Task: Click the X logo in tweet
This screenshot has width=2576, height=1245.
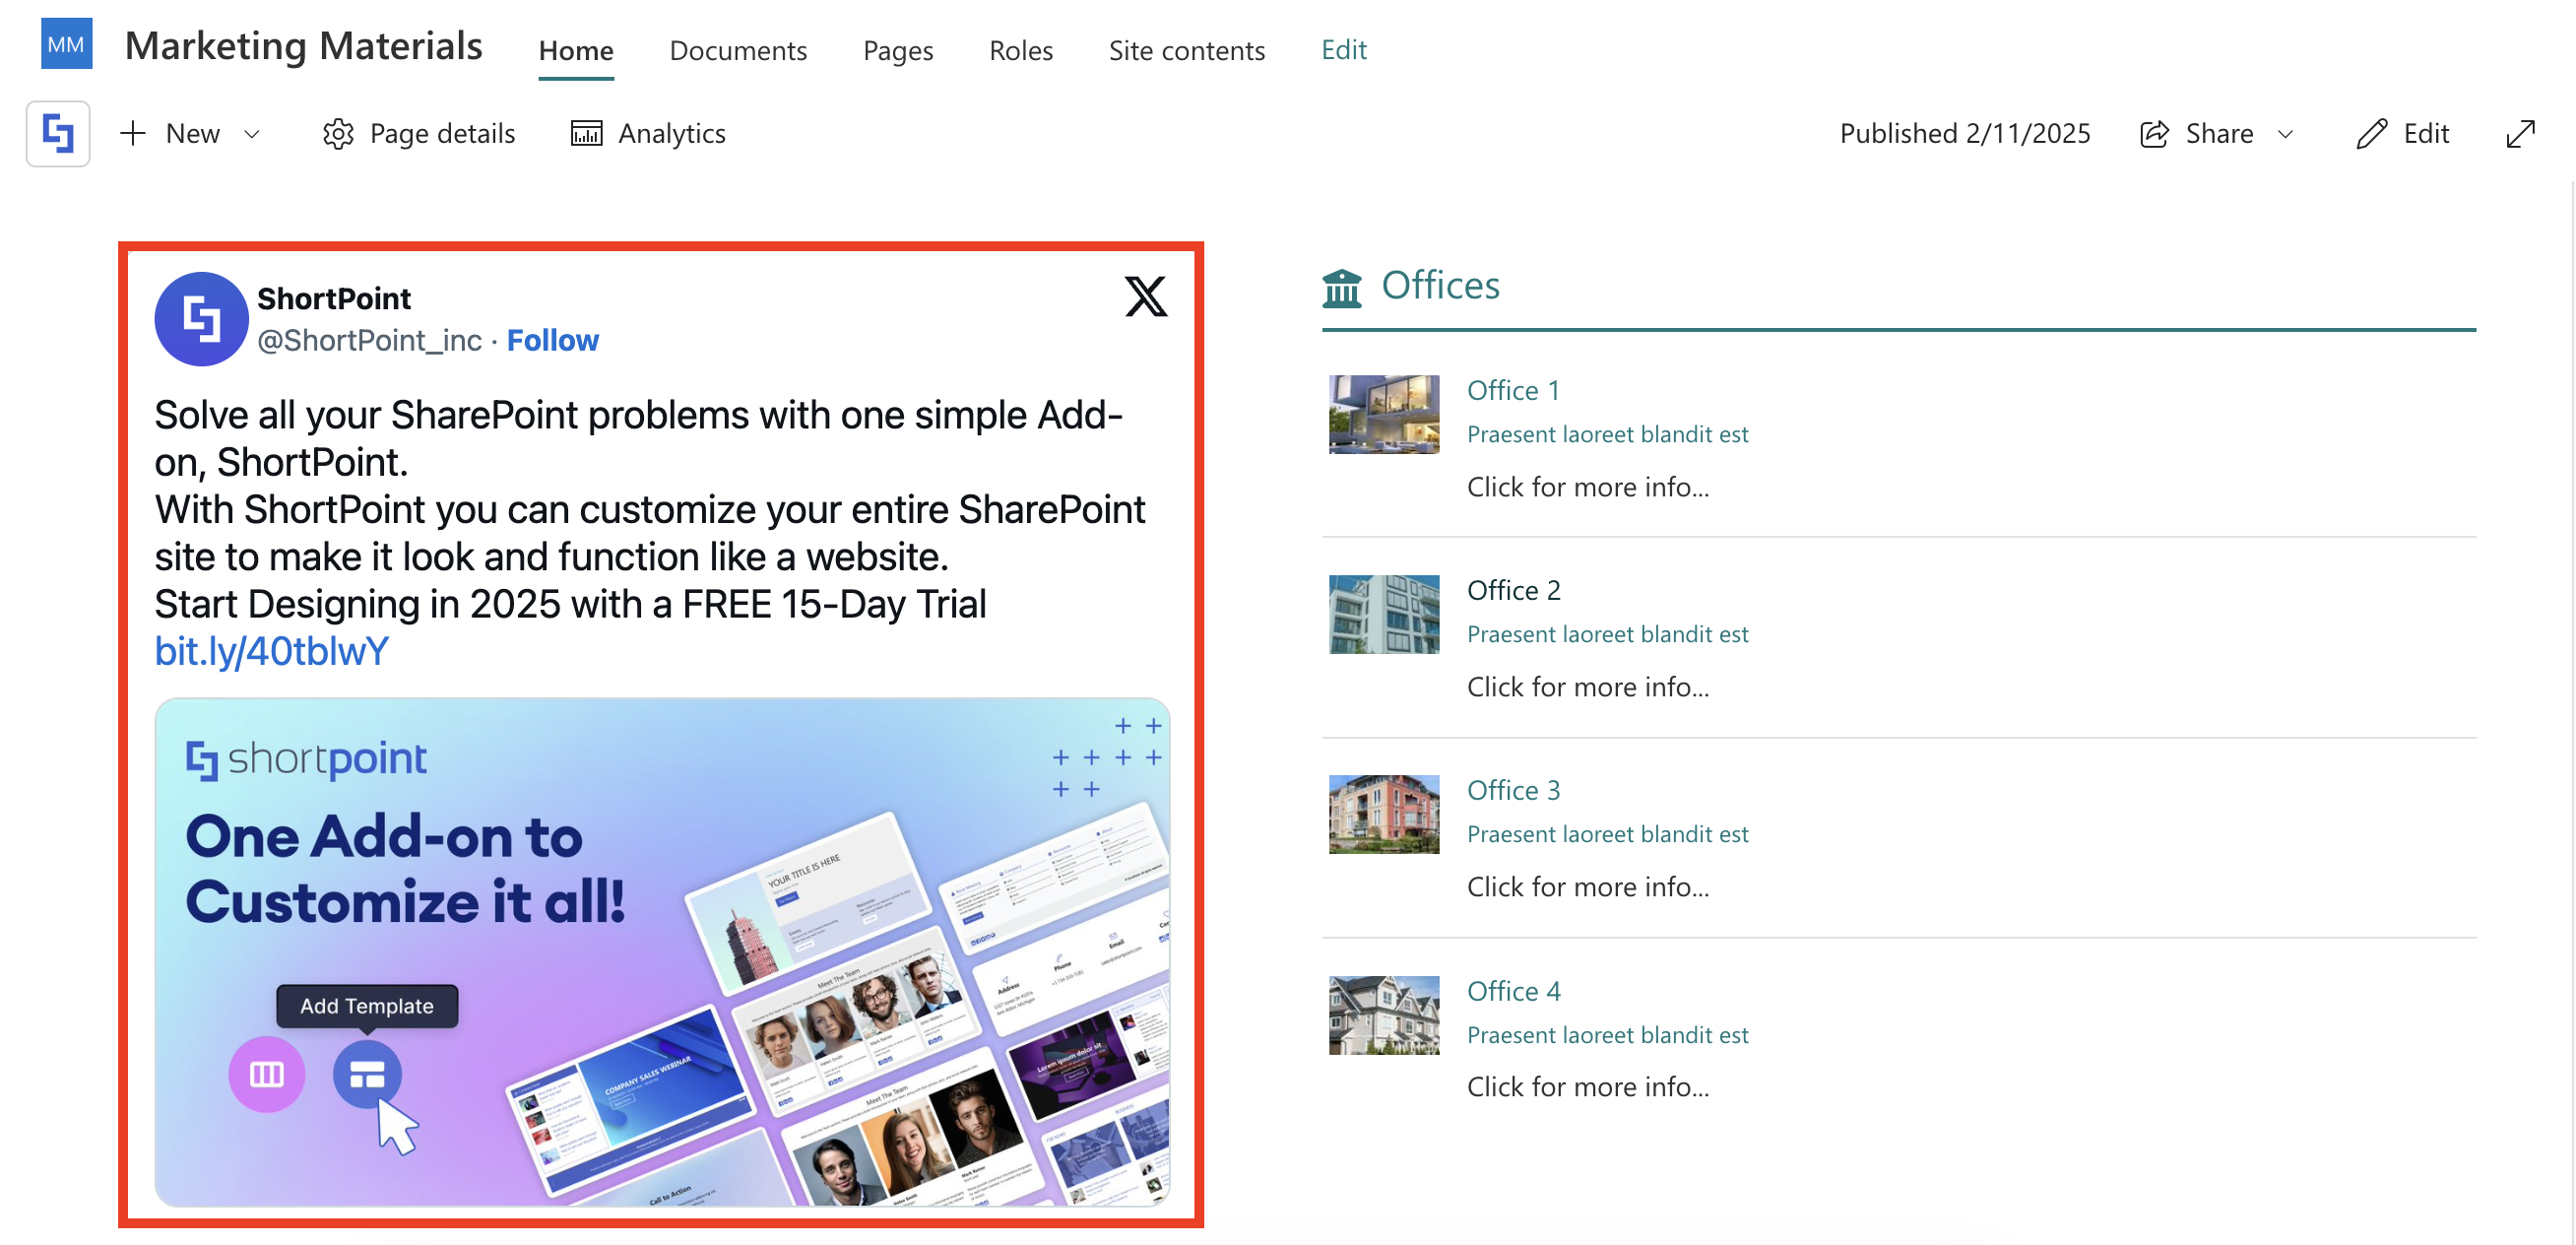Action: (x=1145, y=296)
